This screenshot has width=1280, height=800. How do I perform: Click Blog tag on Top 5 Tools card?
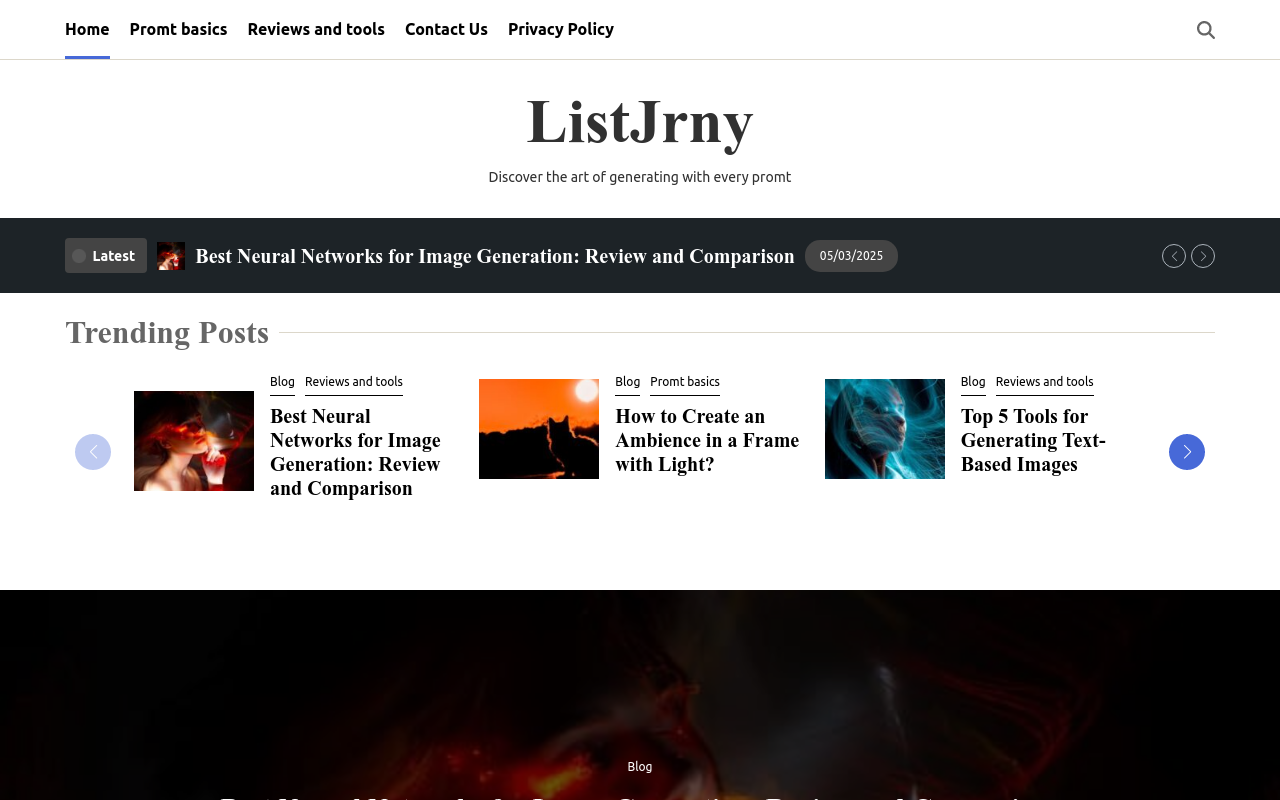click(973, 382)
